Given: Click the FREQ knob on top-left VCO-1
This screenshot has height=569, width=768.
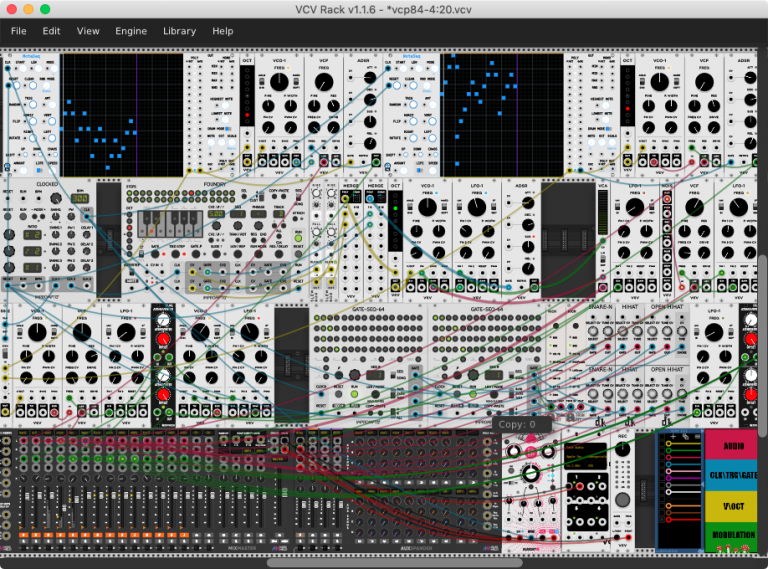Looking at the screenshot, I should pos(279,82).
